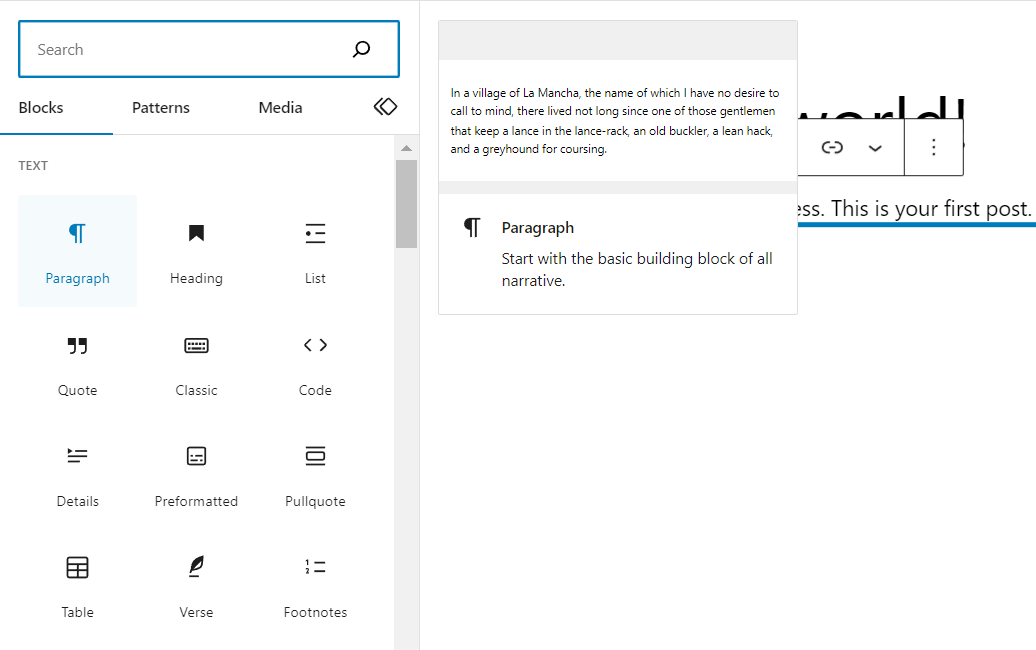
Task: Switch to the Patterns tab
Action: [x=160, y=108]
